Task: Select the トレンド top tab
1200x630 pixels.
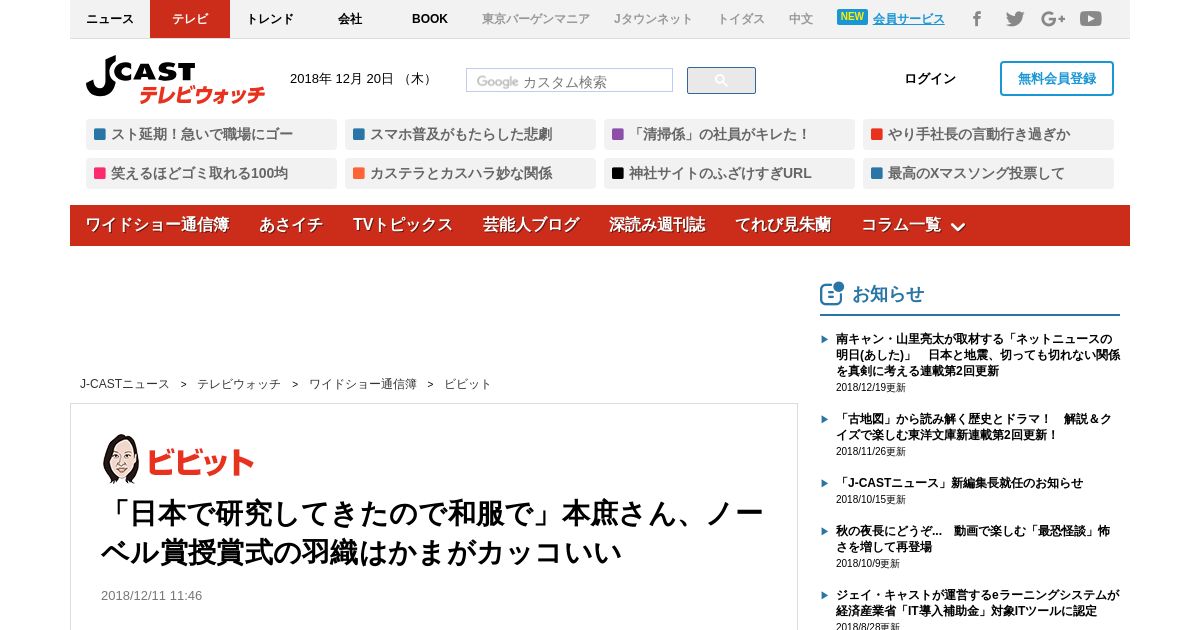Action: pyautogui.click(x=270, y=19)
